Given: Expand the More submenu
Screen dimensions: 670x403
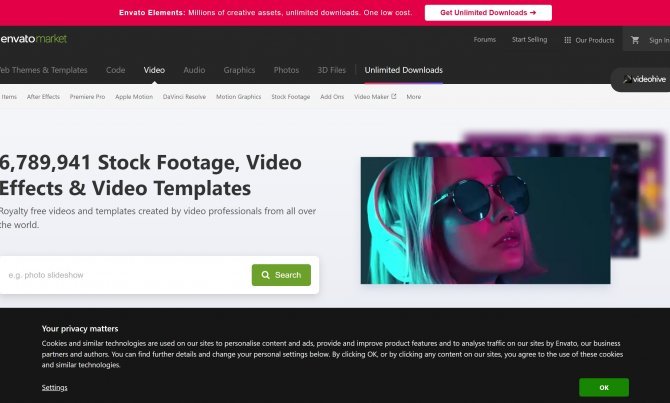Looking at the screenshot, I should 414,97.
